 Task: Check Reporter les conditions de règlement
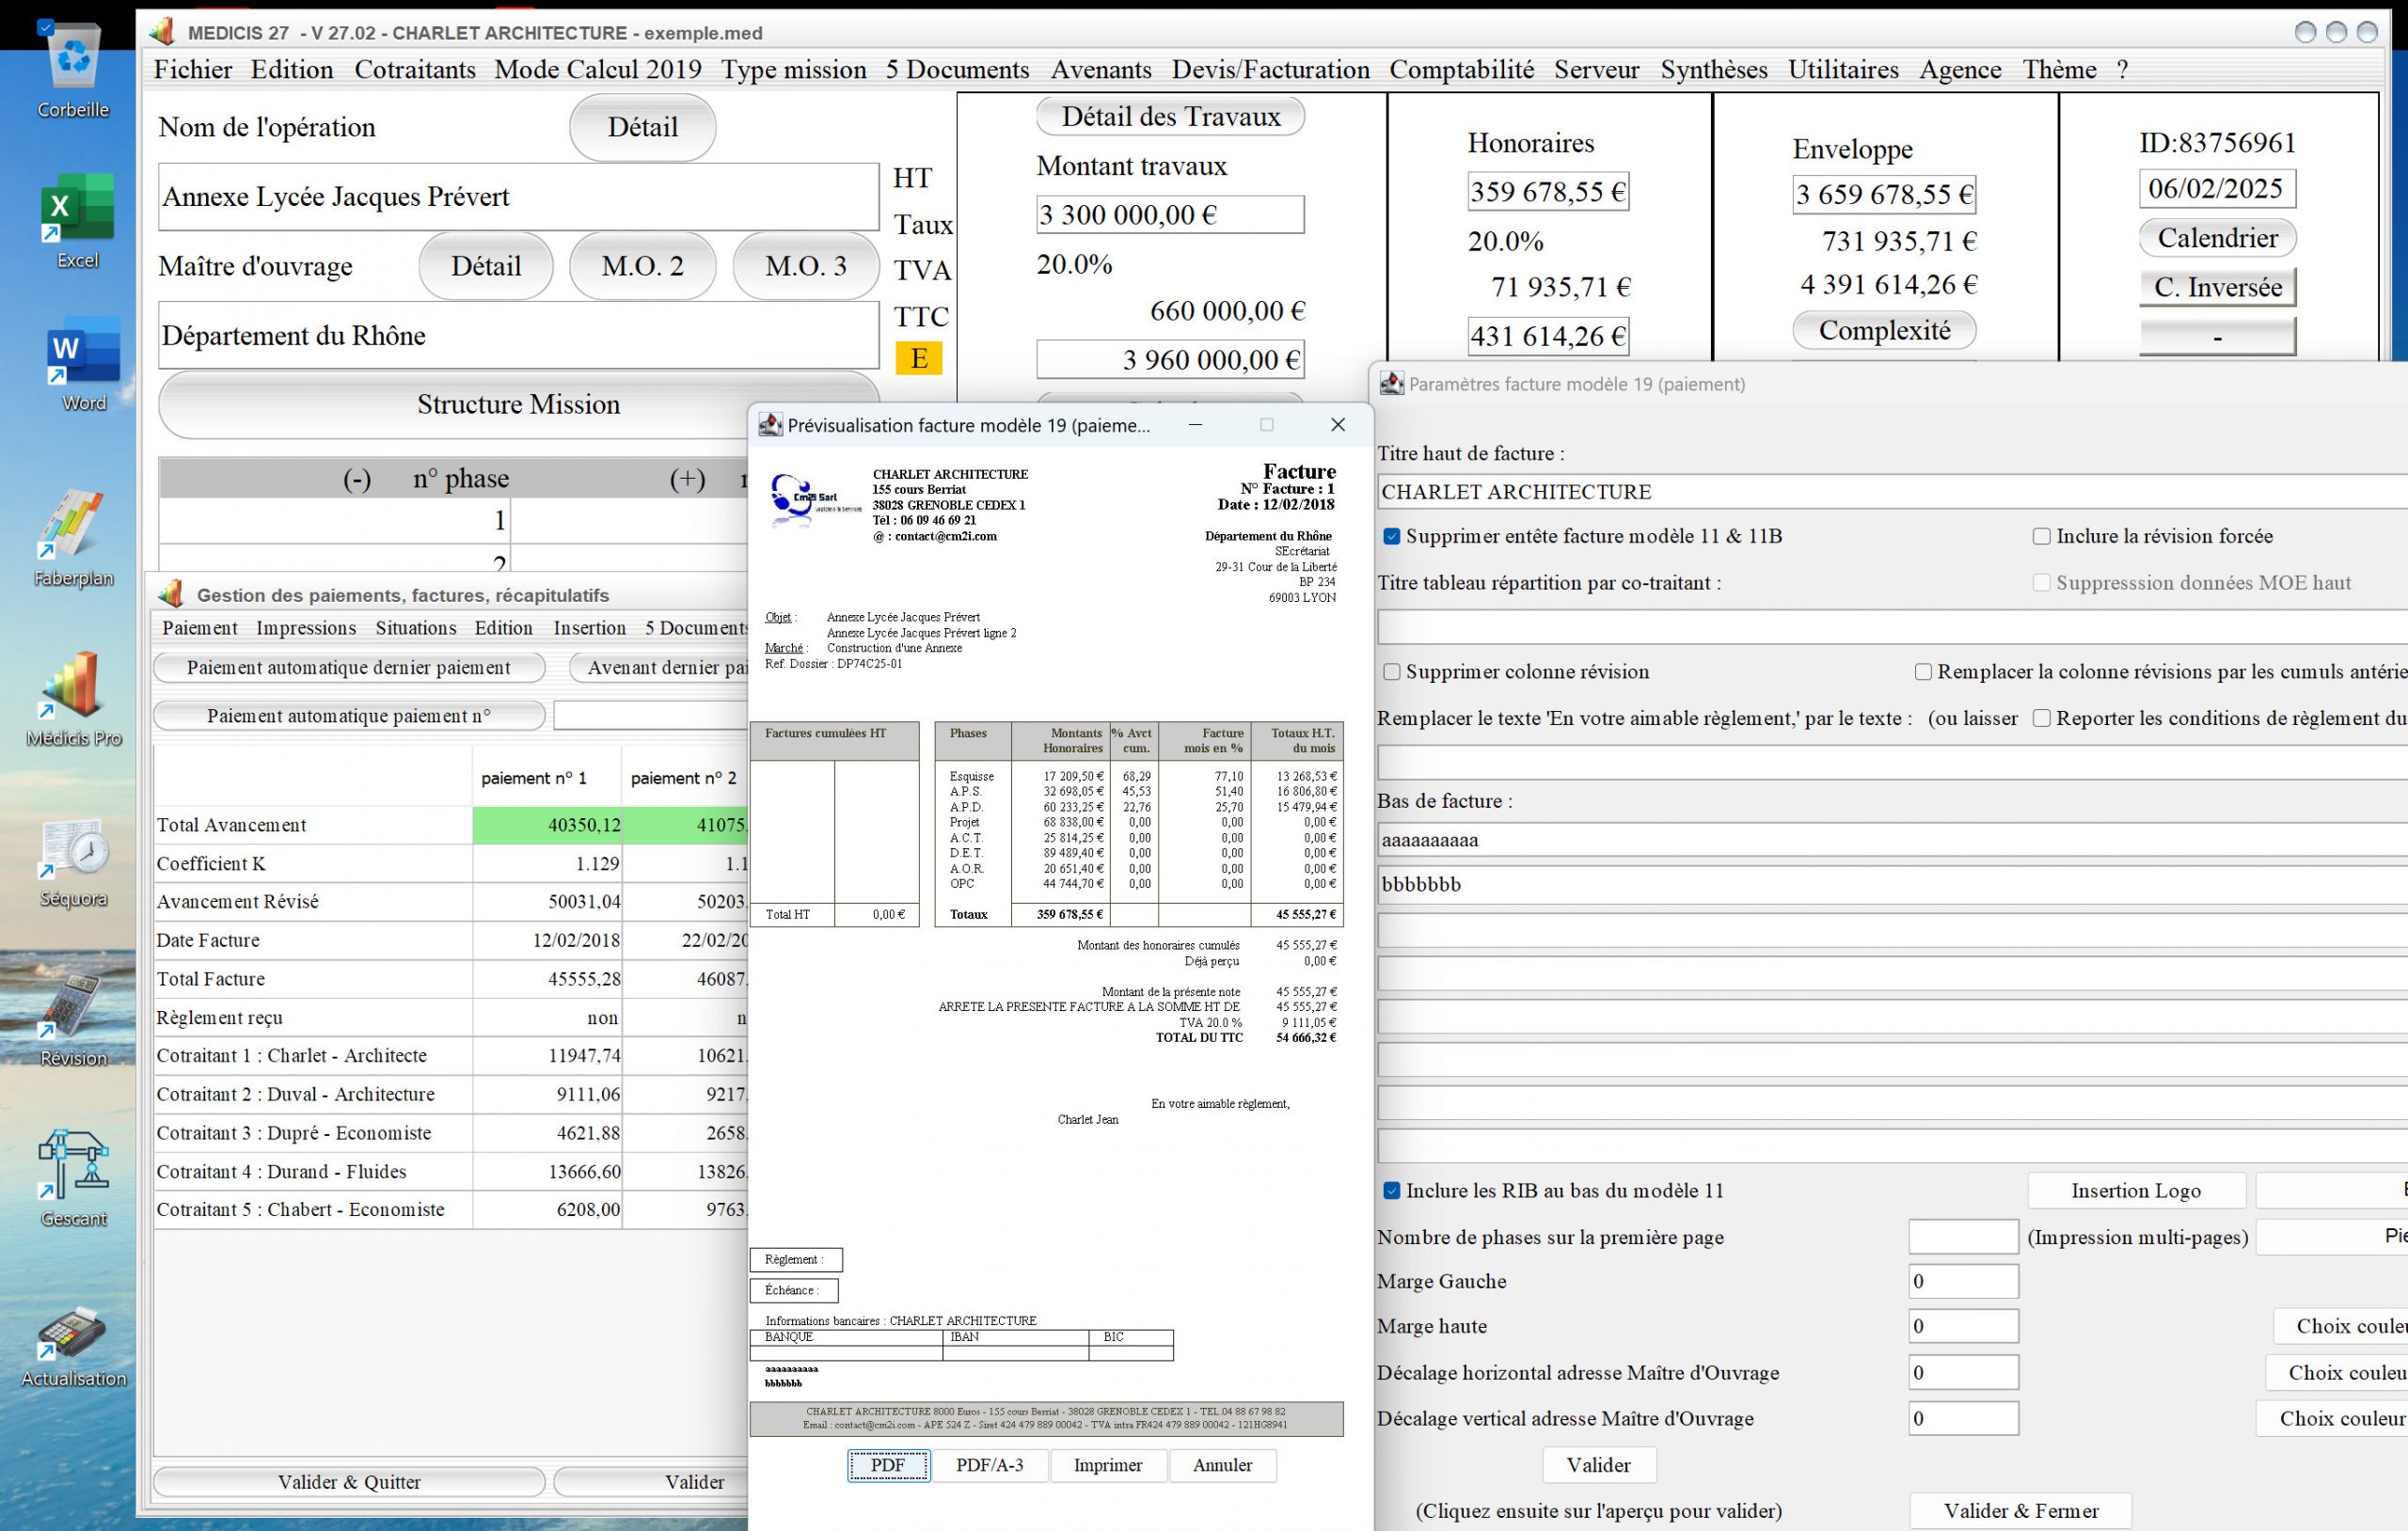pyautogui.click(x=2041, y=718)
